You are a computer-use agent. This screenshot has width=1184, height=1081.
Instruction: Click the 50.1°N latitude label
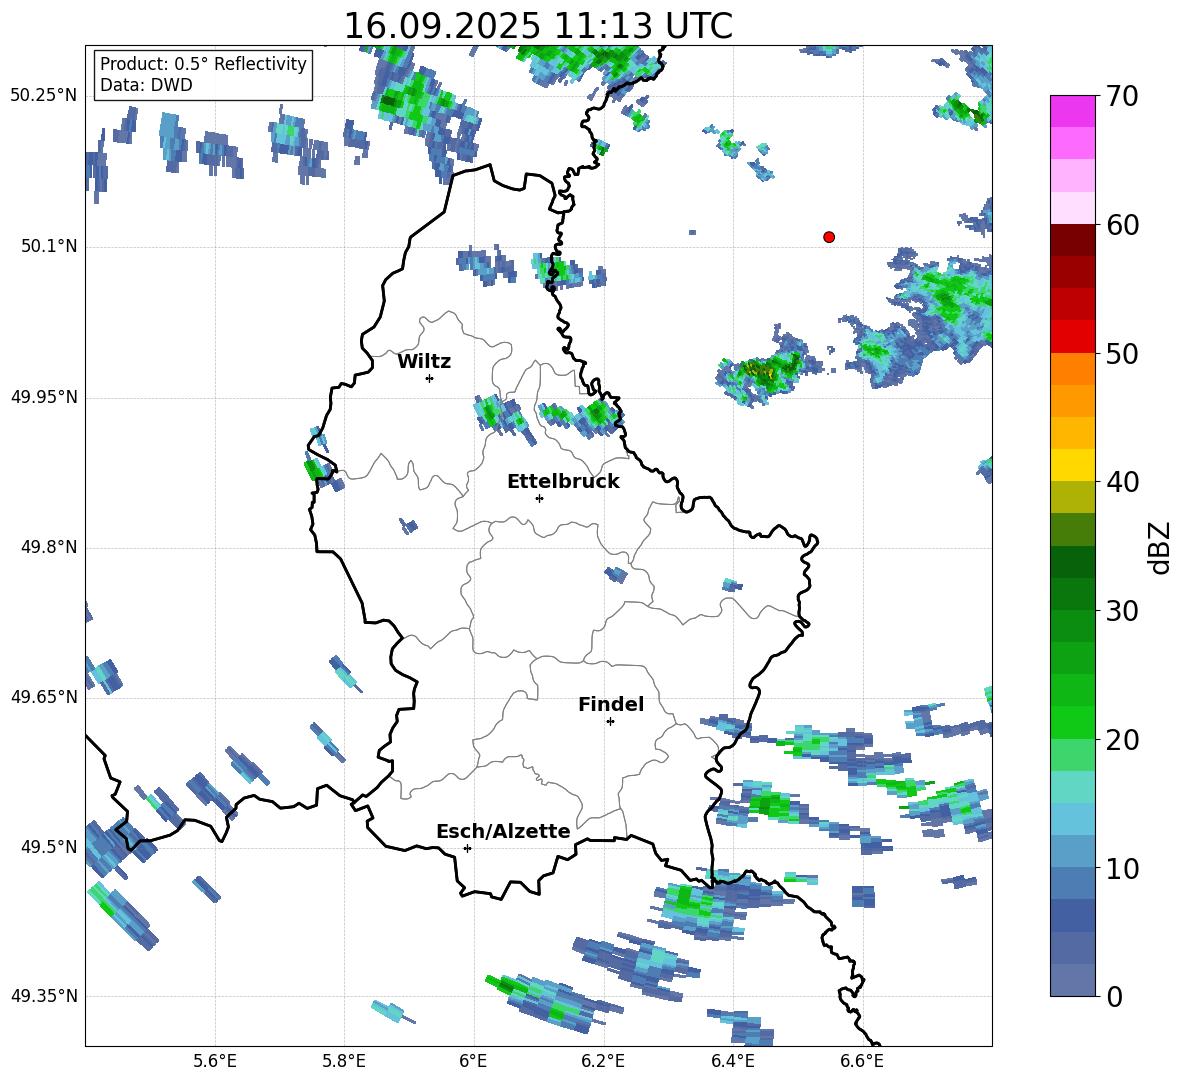[49, 247]
